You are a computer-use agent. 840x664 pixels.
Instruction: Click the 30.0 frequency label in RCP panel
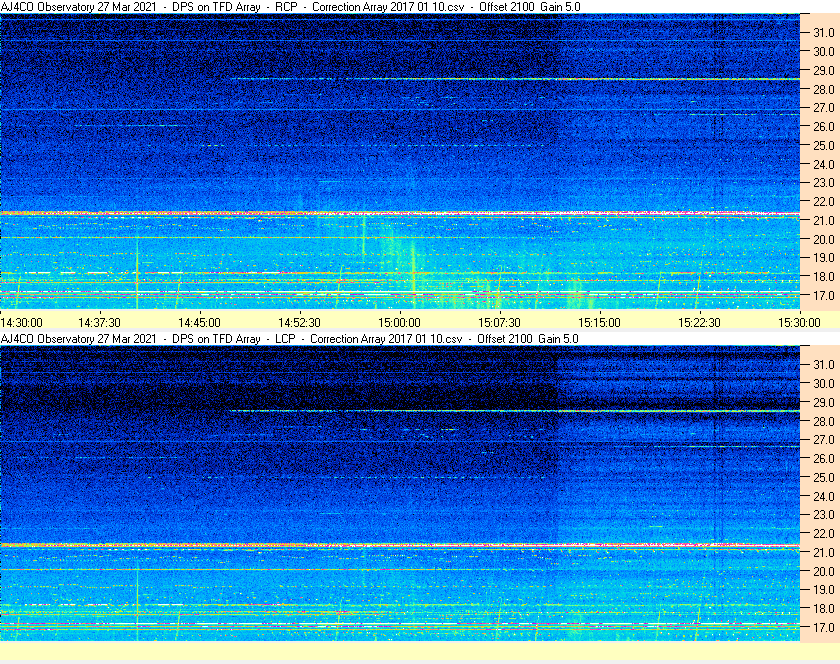tap(824, 51)
